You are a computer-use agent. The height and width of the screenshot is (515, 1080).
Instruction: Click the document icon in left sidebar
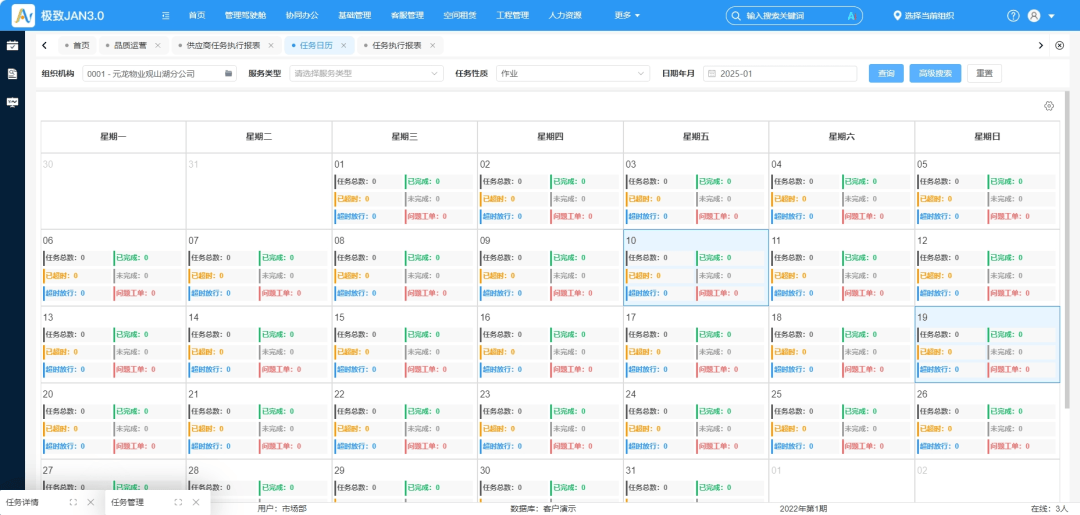click(12, 74)
